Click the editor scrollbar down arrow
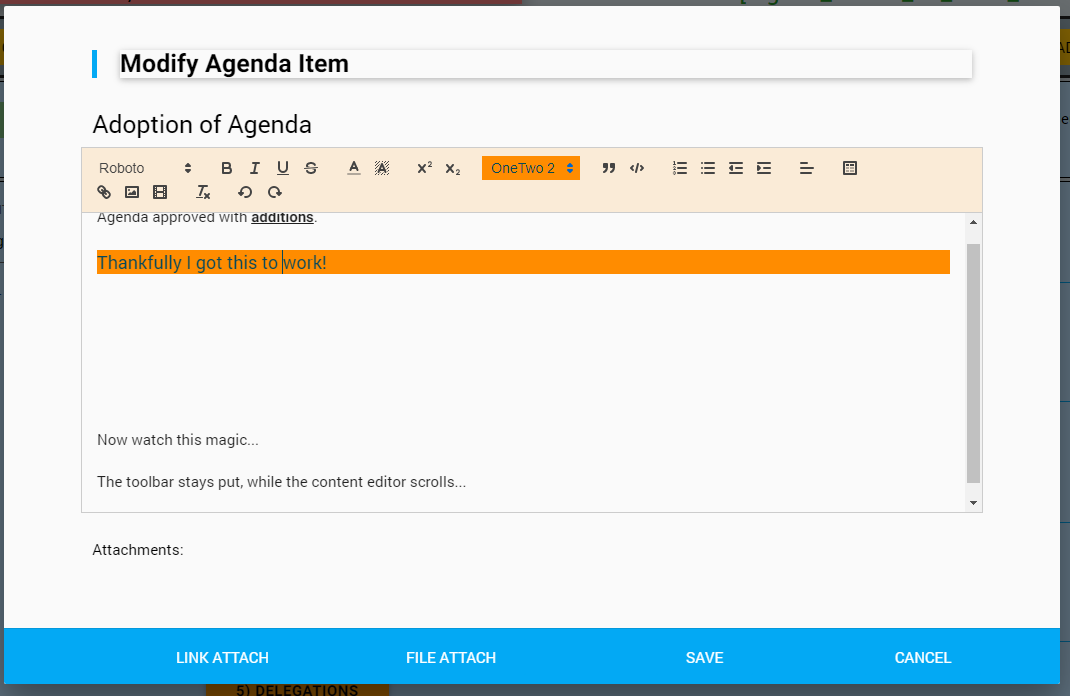The width and height of the screenshot is (1070, 696). tap(973, 503)
